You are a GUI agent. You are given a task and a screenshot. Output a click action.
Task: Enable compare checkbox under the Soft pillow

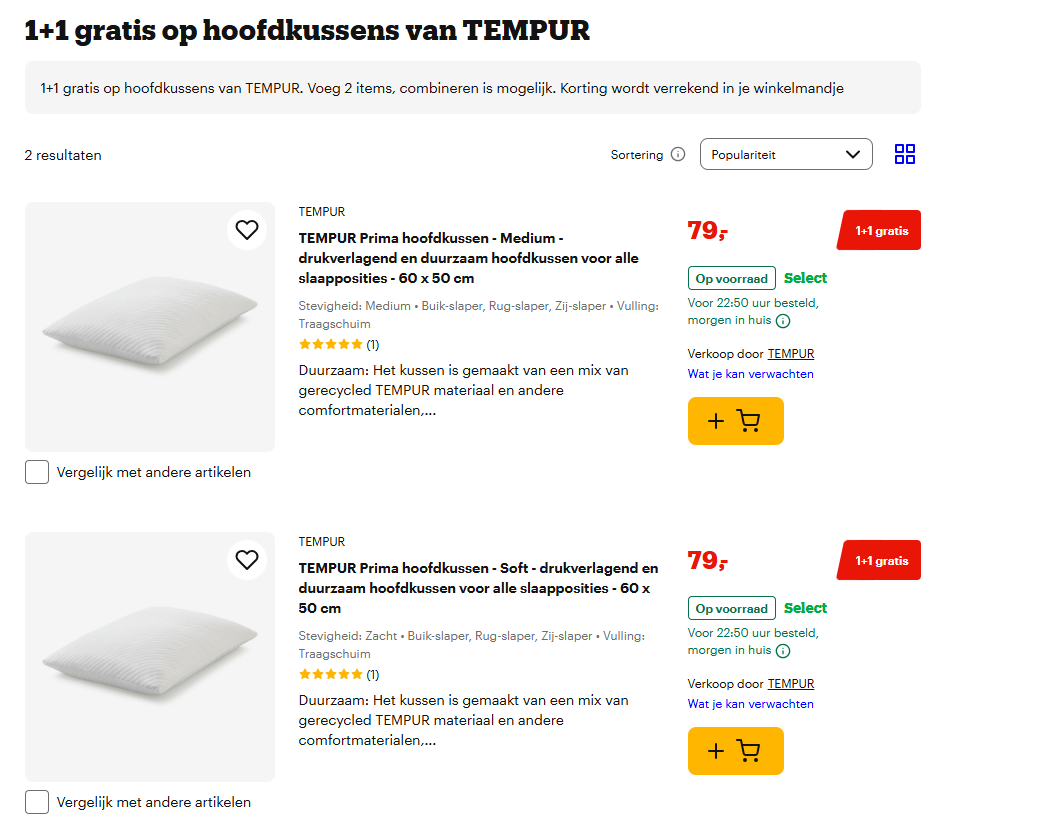(37, 801)
